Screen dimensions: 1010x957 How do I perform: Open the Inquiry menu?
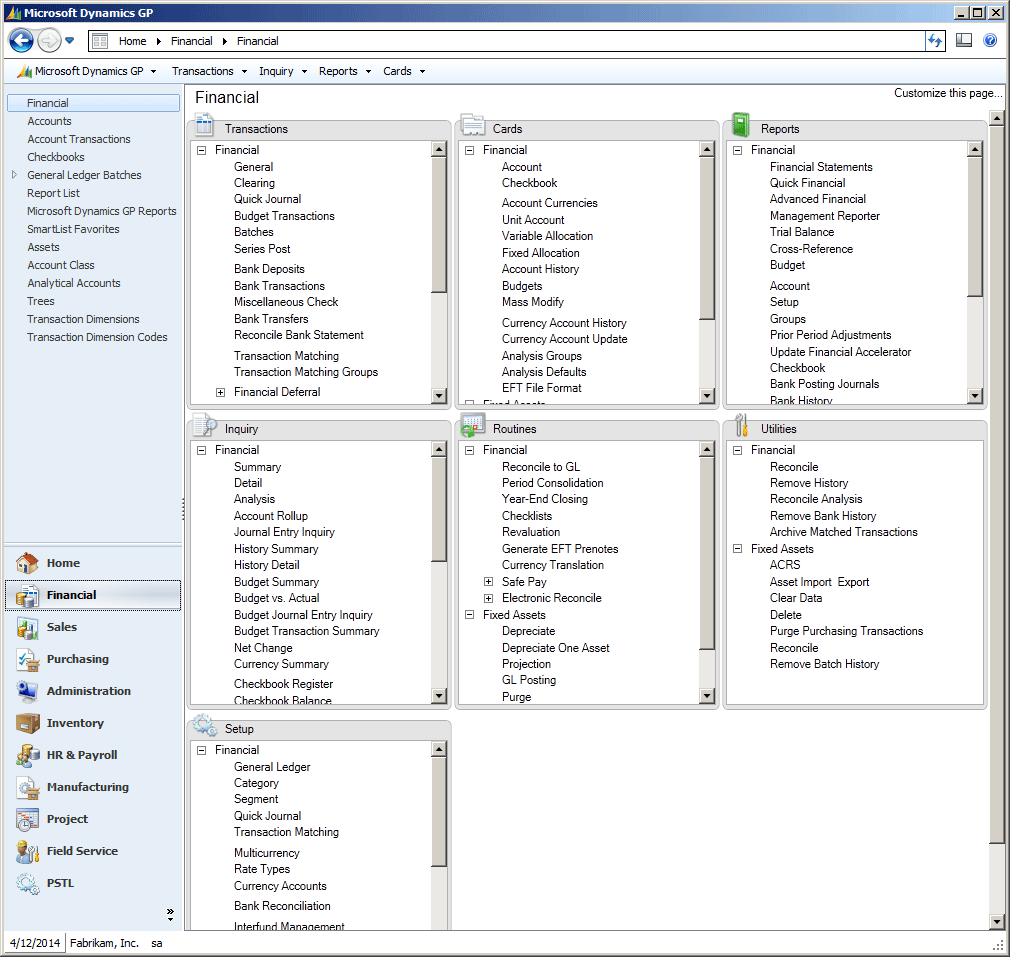click(x=283, y=71)
